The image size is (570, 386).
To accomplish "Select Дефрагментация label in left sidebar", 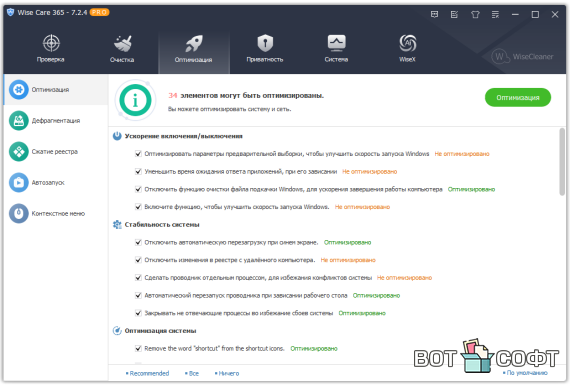I will [56, 121].
